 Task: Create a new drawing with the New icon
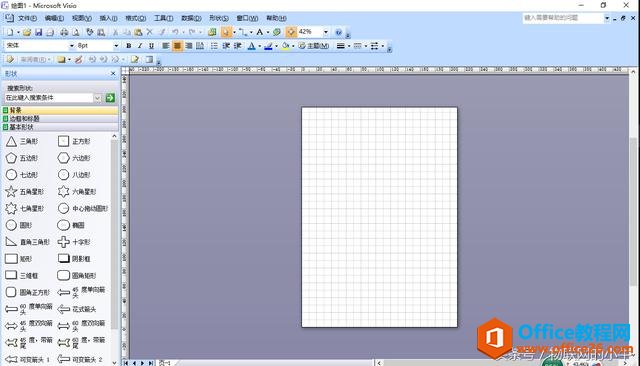click(x=10, y=32)
